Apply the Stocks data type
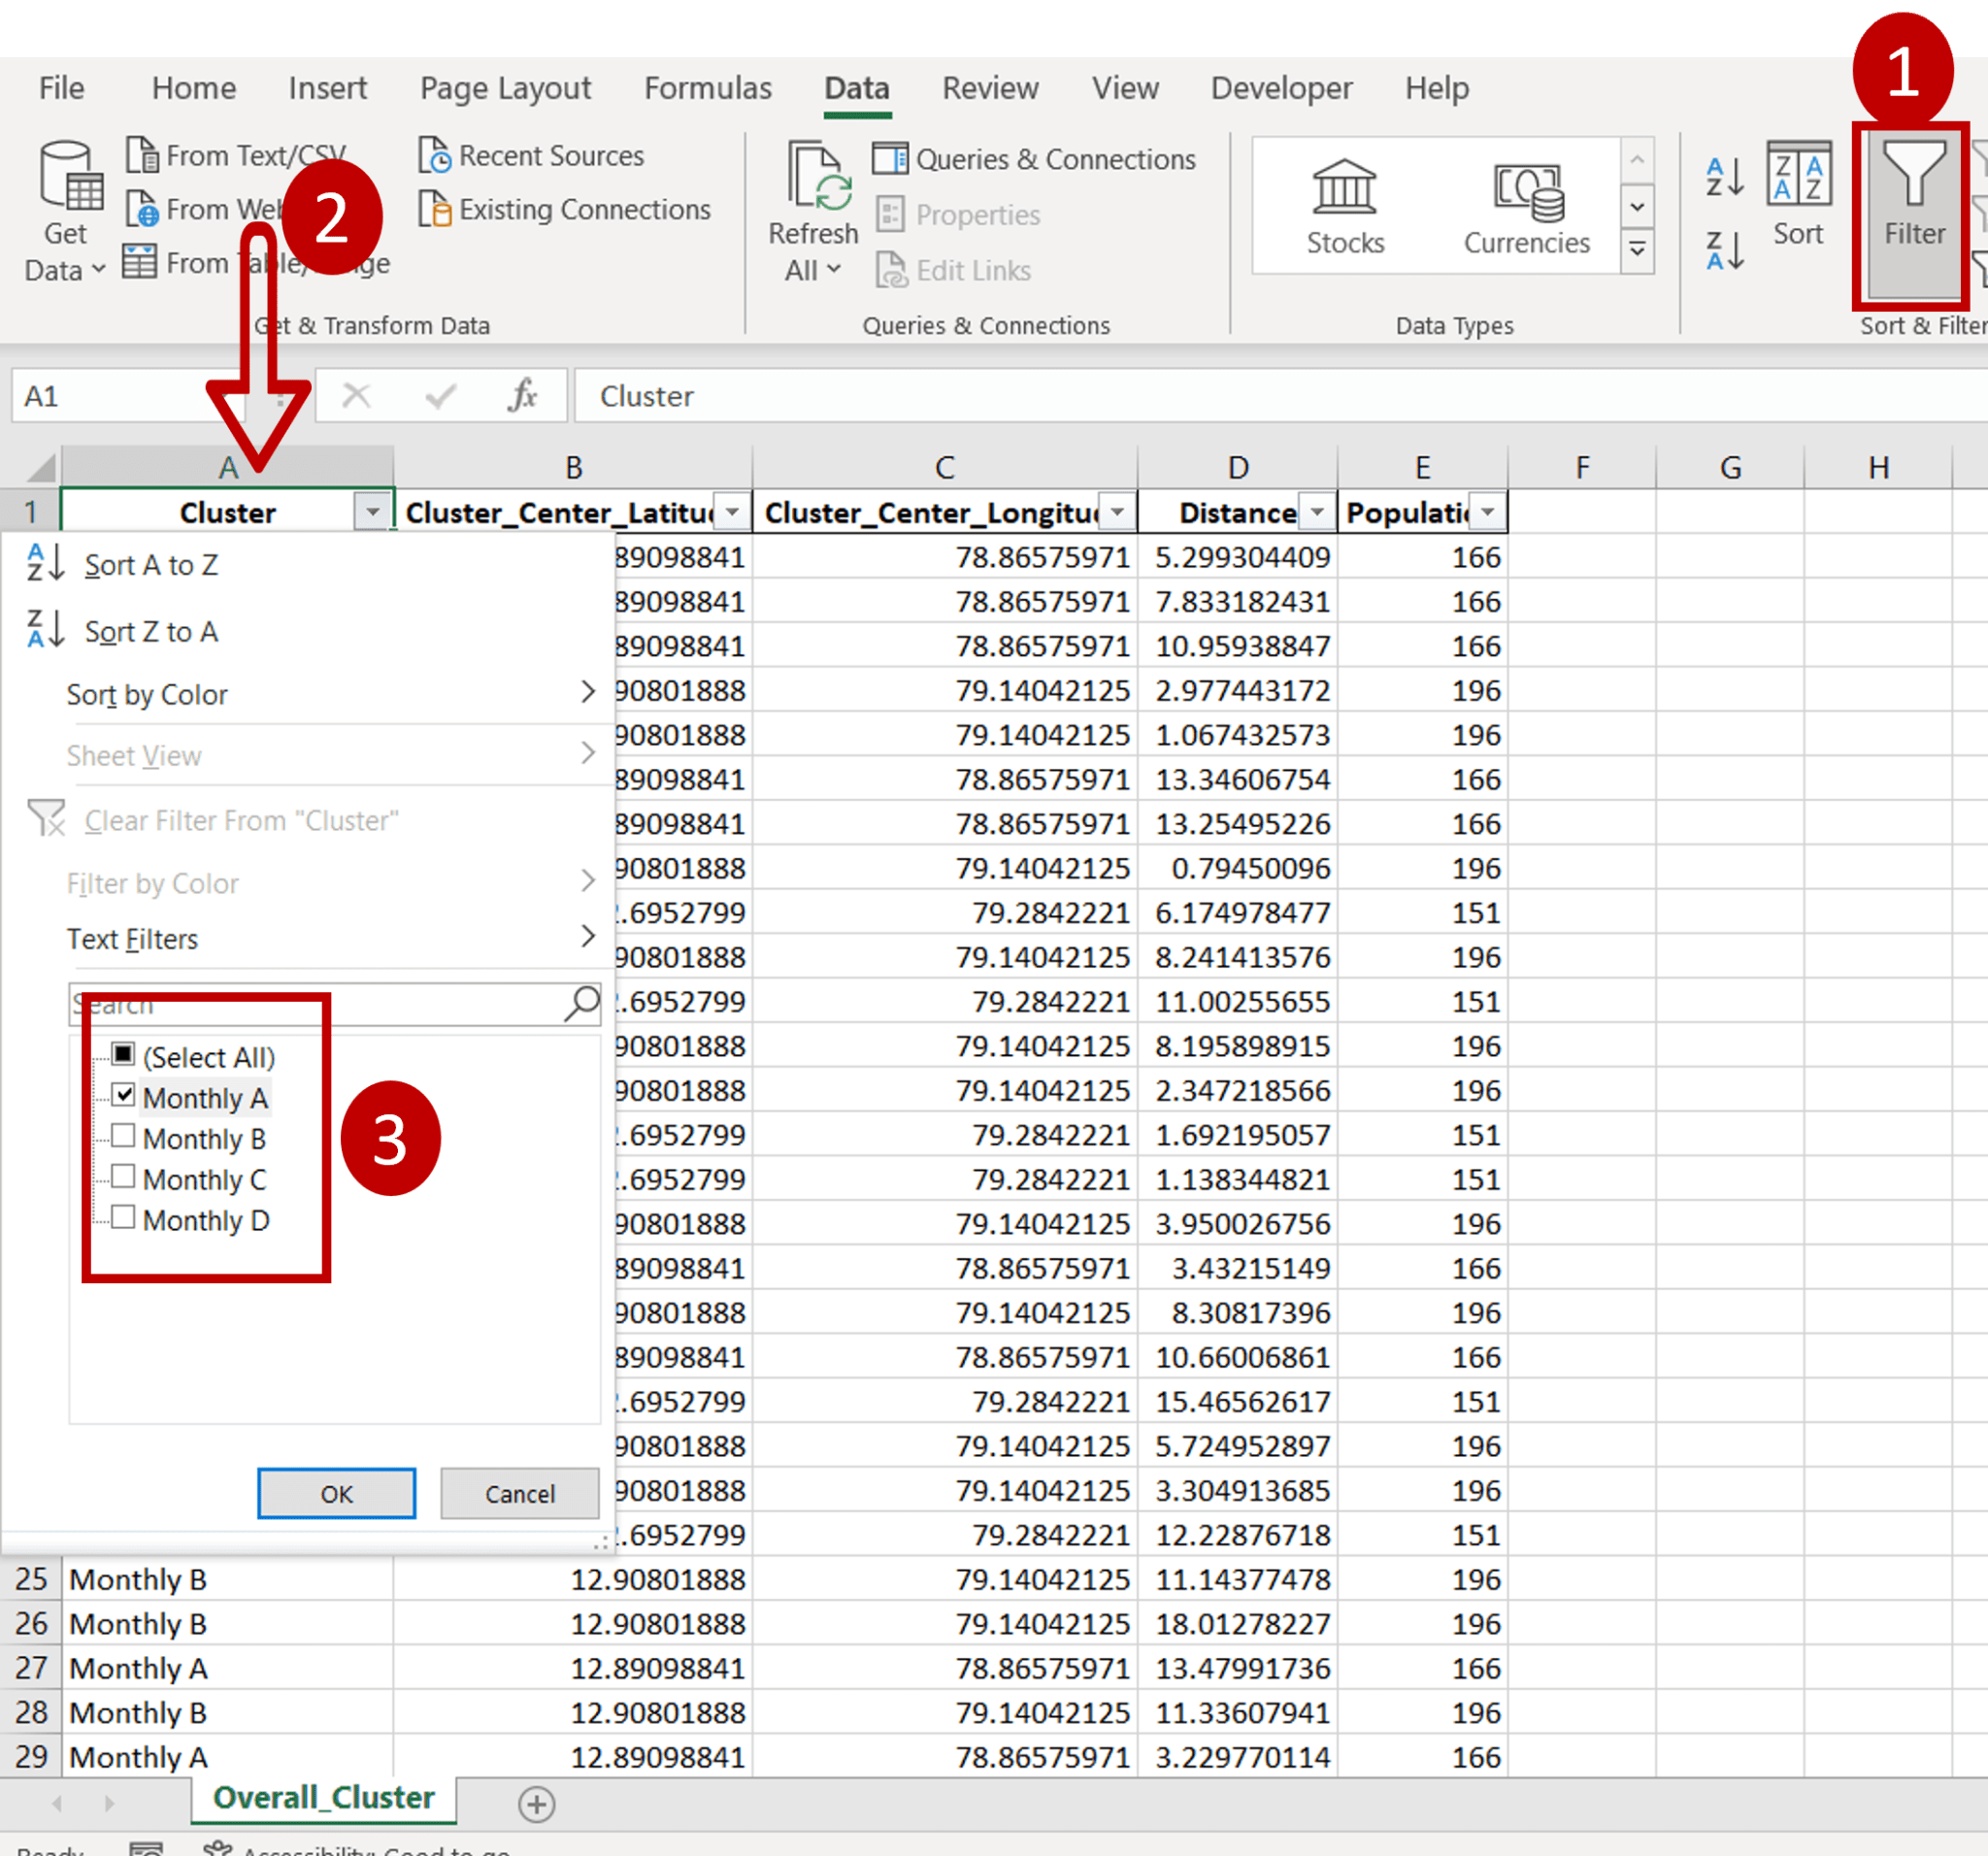Image resolution: width=1988 pixels, height=1856 pixels. pos(1344,205)
